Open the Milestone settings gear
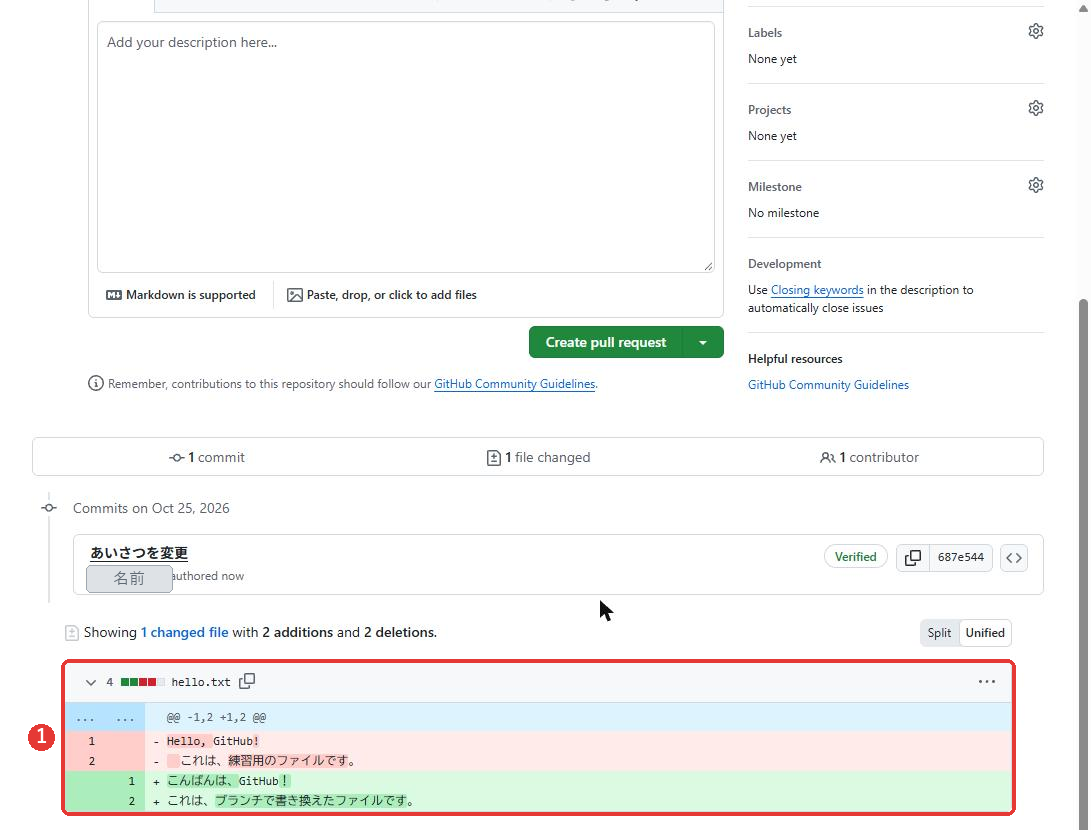Image resolution: width=1091 pixels, height=830 pixels. (1035, 185)
